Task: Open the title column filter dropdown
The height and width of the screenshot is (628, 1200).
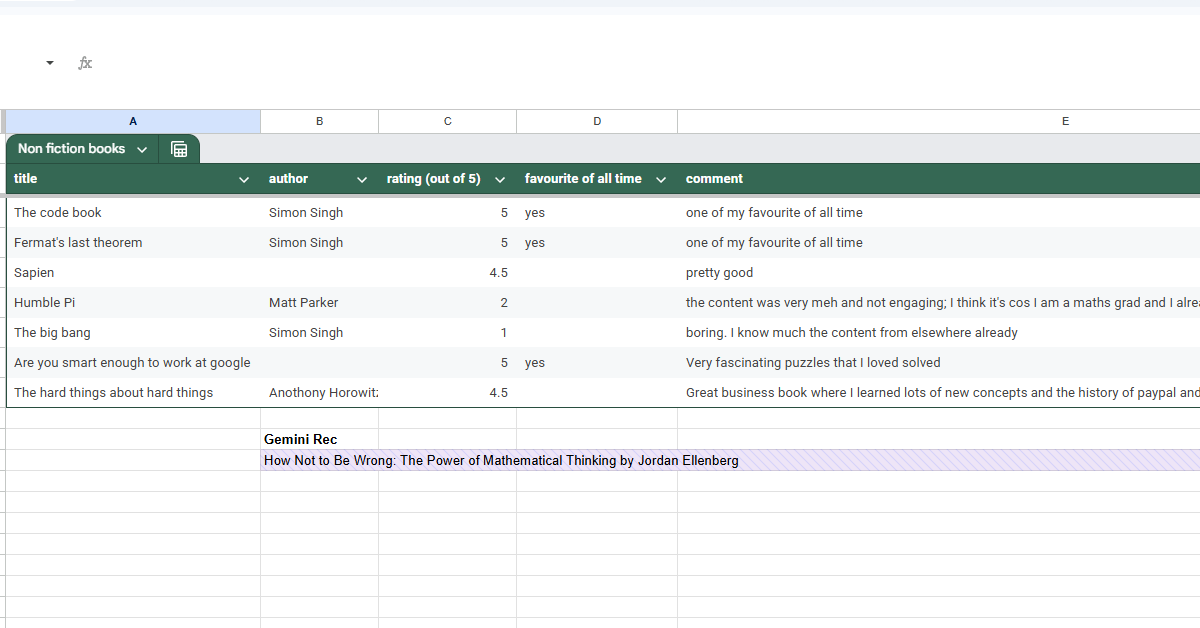Action: [x=244, y=180]
